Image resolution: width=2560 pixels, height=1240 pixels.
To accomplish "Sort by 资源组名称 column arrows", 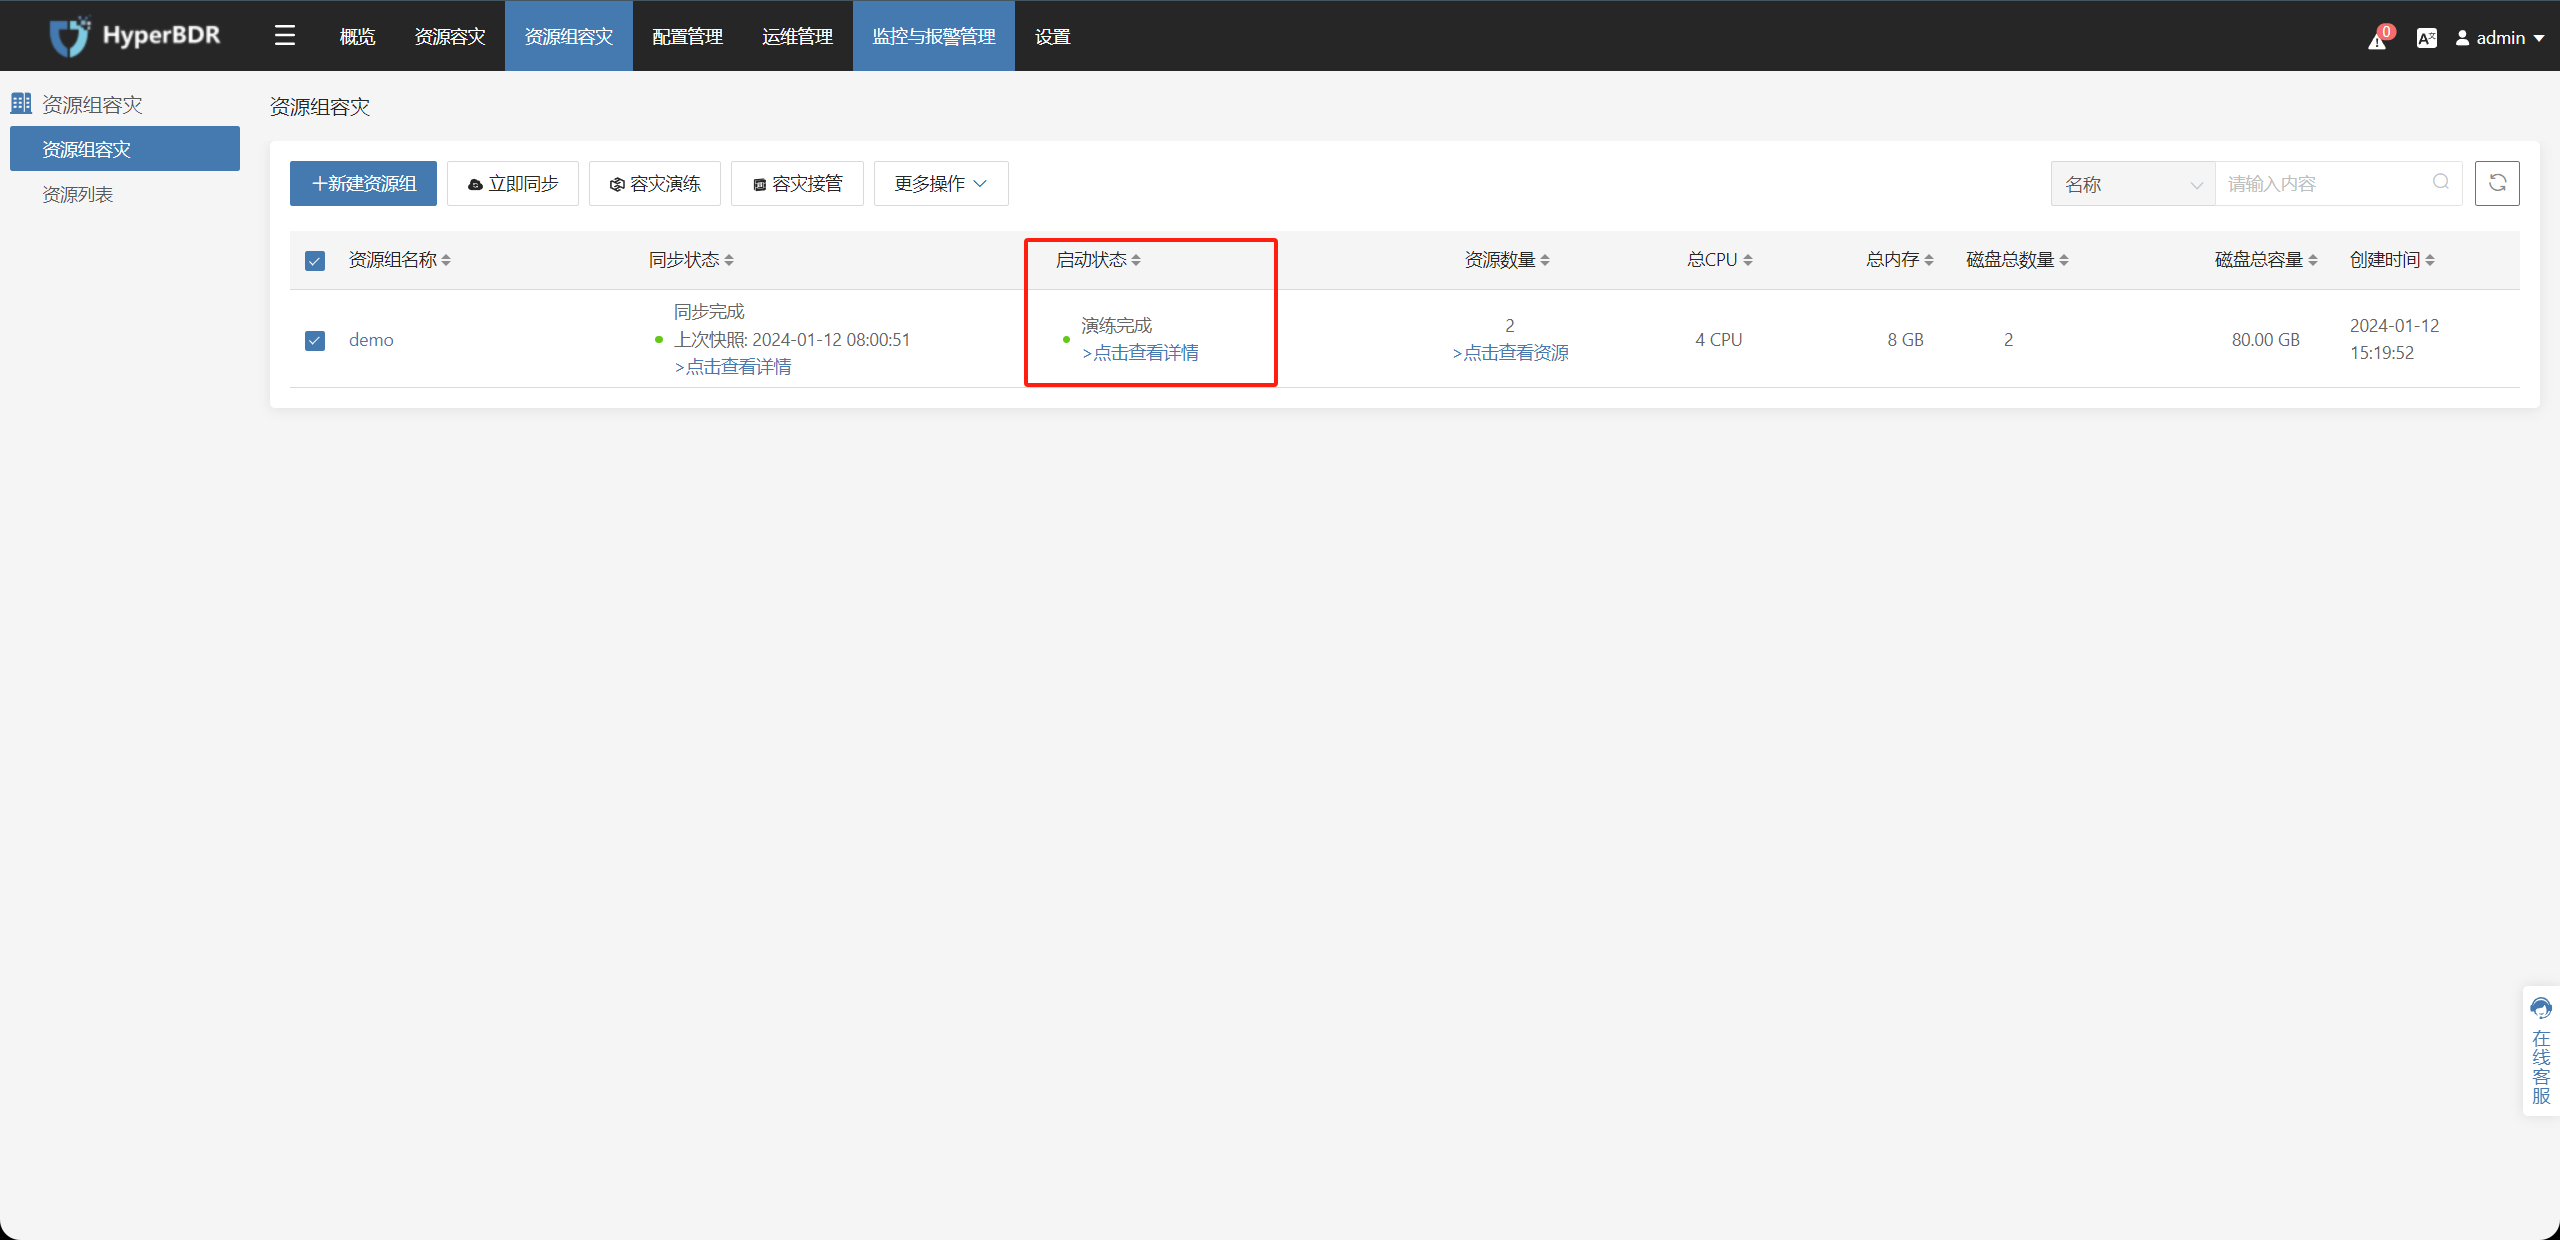I will [446, 260].
